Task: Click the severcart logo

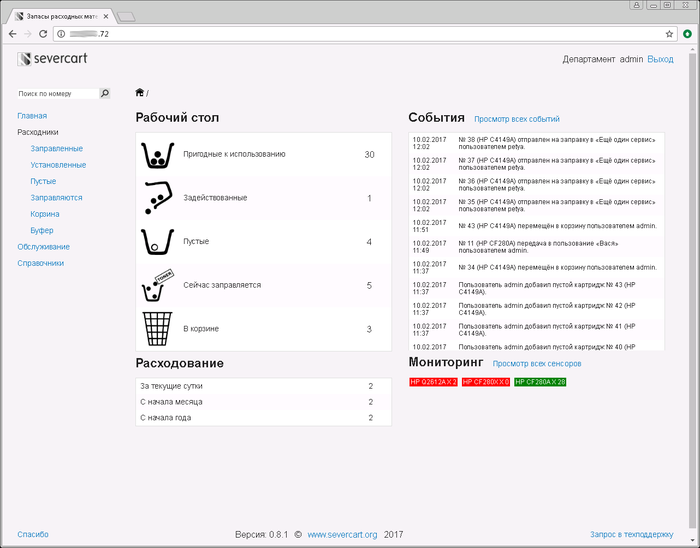Action: pyautogui.click(x=52, y=59)
